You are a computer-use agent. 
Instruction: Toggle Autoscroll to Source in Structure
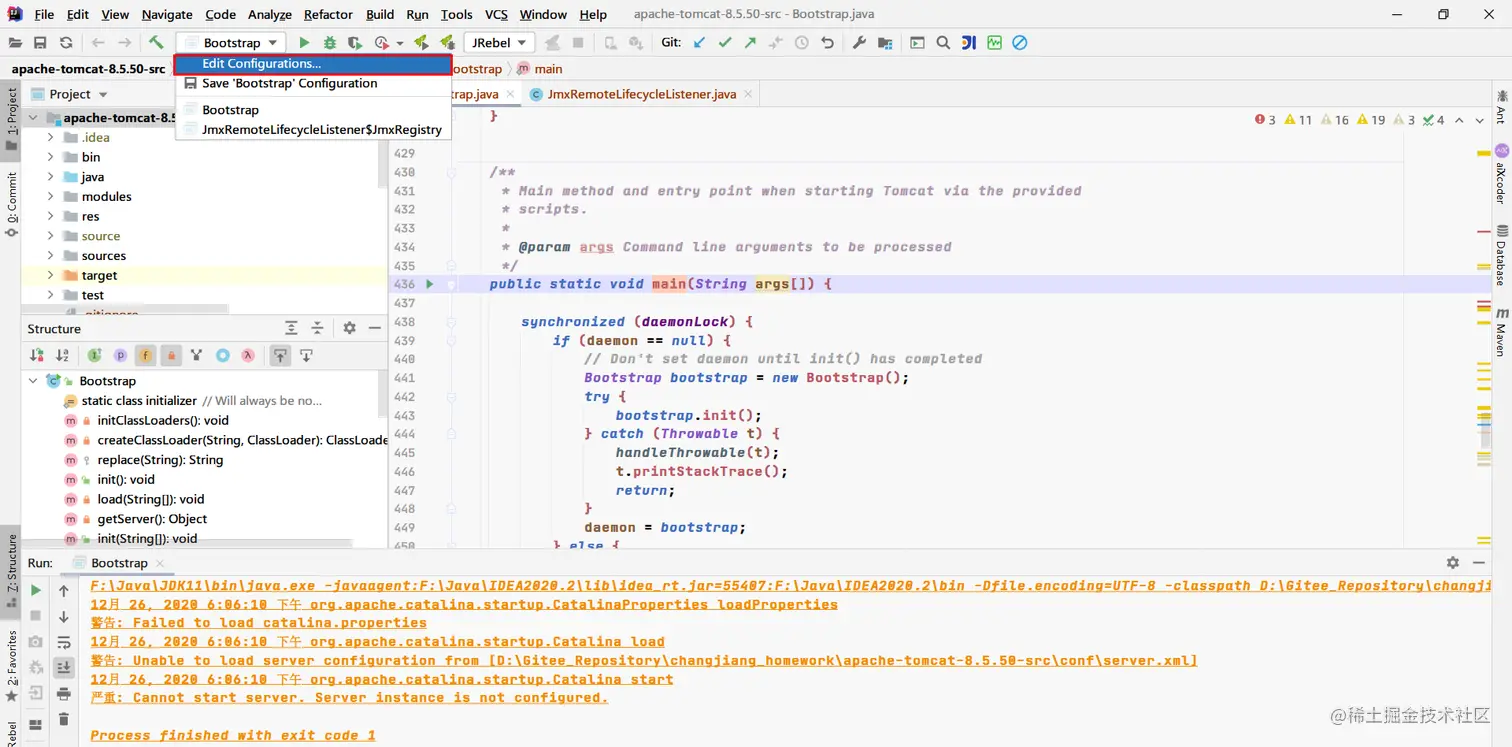point(281,355)
